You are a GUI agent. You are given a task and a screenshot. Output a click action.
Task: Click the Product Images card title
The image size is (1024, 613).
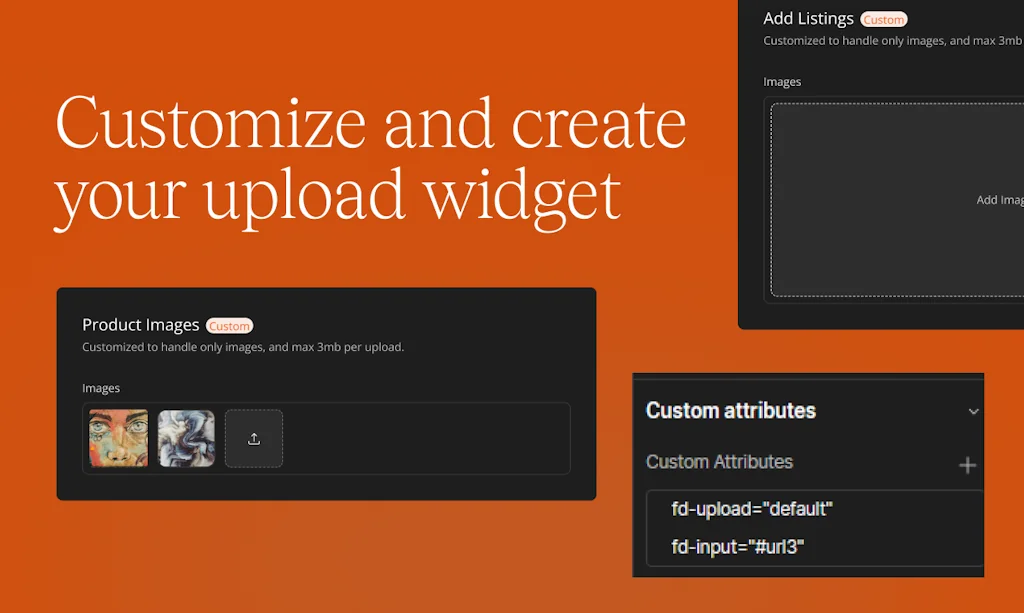coord(141,325)
